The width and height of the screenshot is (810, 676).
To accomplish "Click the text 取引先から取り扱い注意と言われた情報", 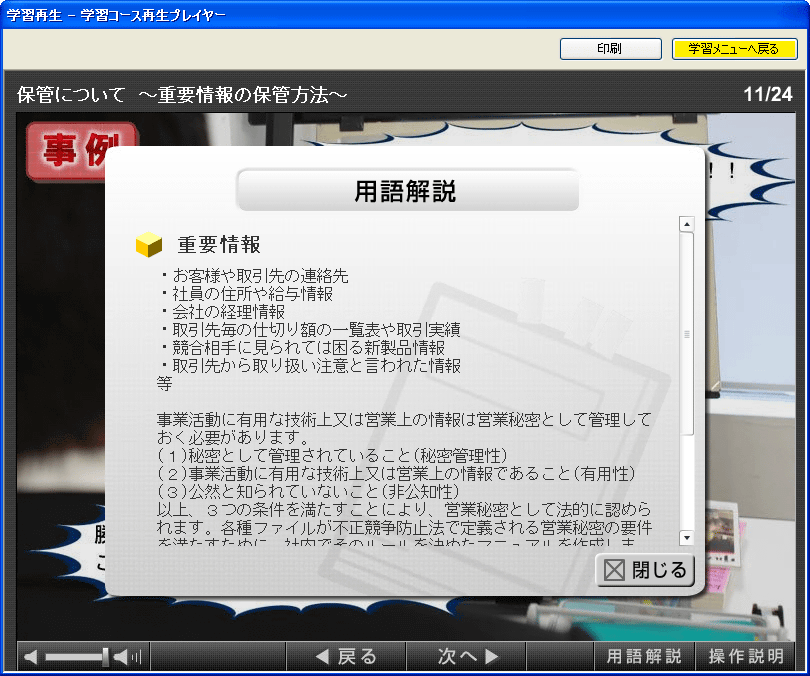I will coord(317,366).
